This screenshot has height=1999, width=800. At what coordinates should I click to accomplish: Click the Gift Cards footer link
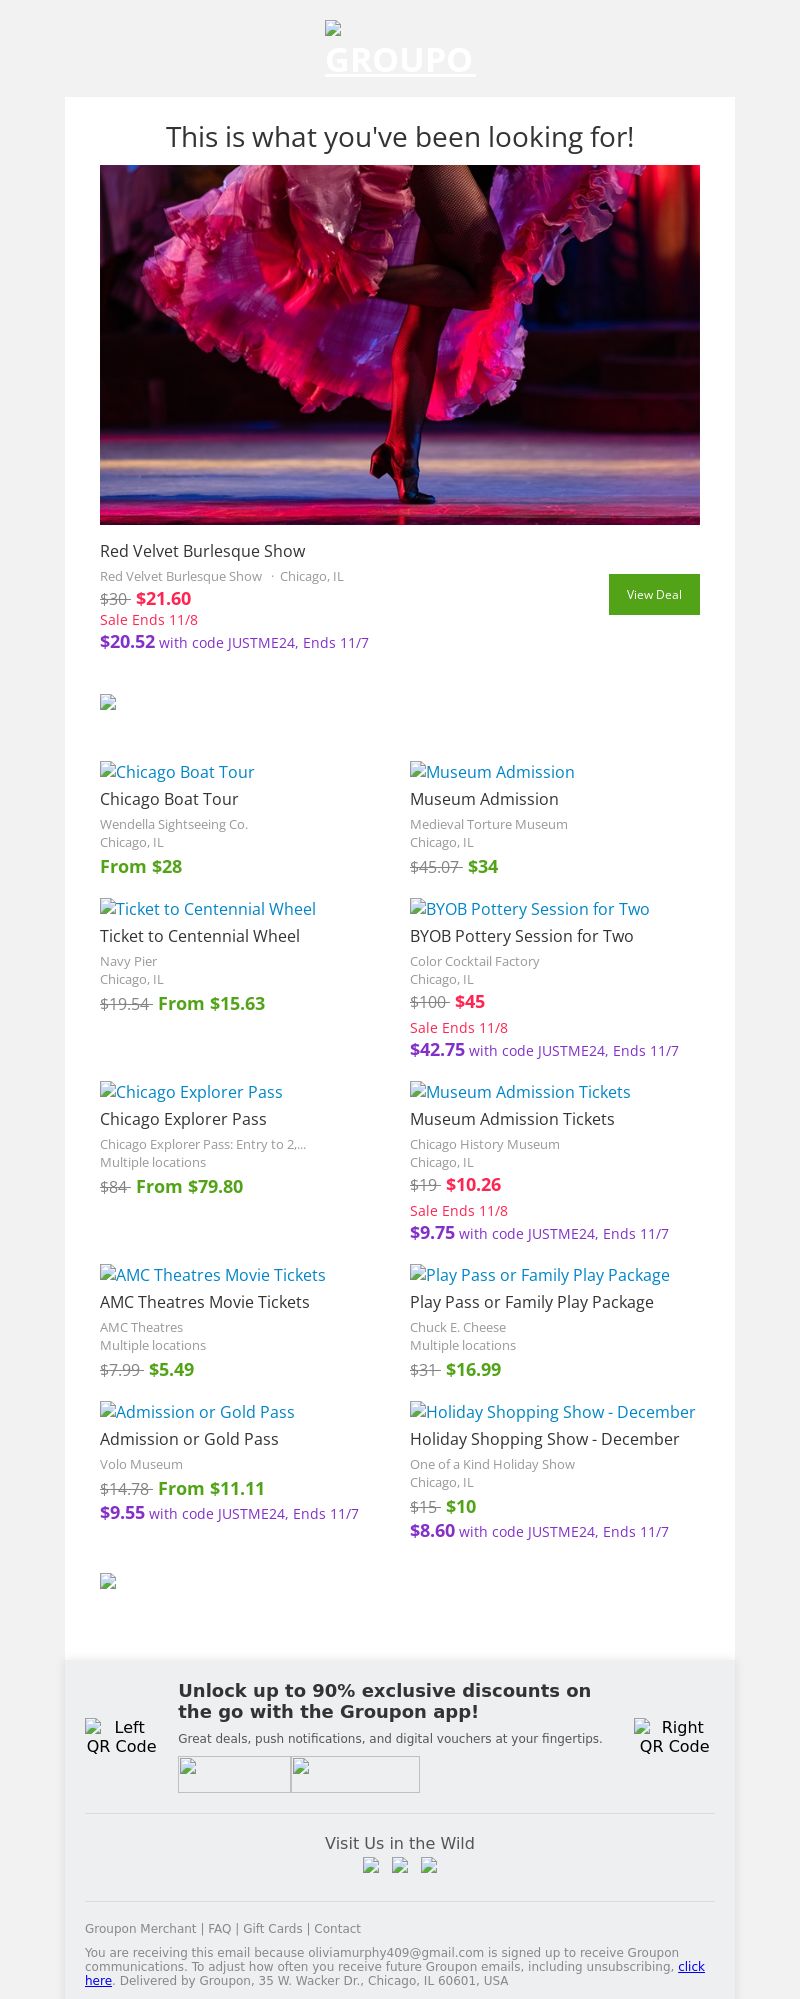pos(272,1929)
